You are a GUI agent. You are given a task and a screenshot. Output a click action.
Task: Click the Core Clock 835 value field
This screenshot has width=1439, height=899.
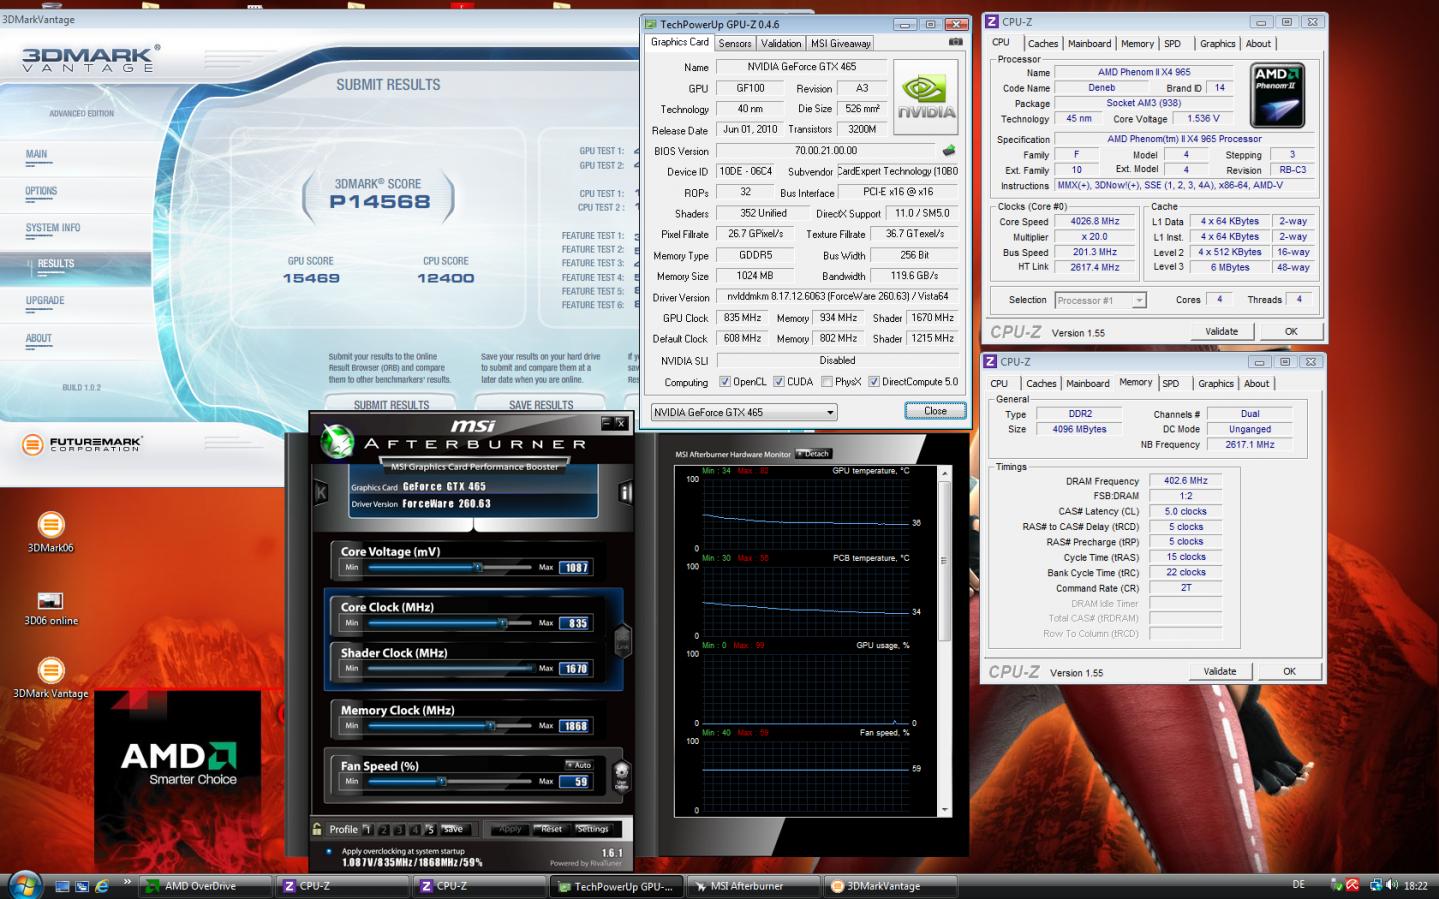pyautogui.click(x=576, y=623)
